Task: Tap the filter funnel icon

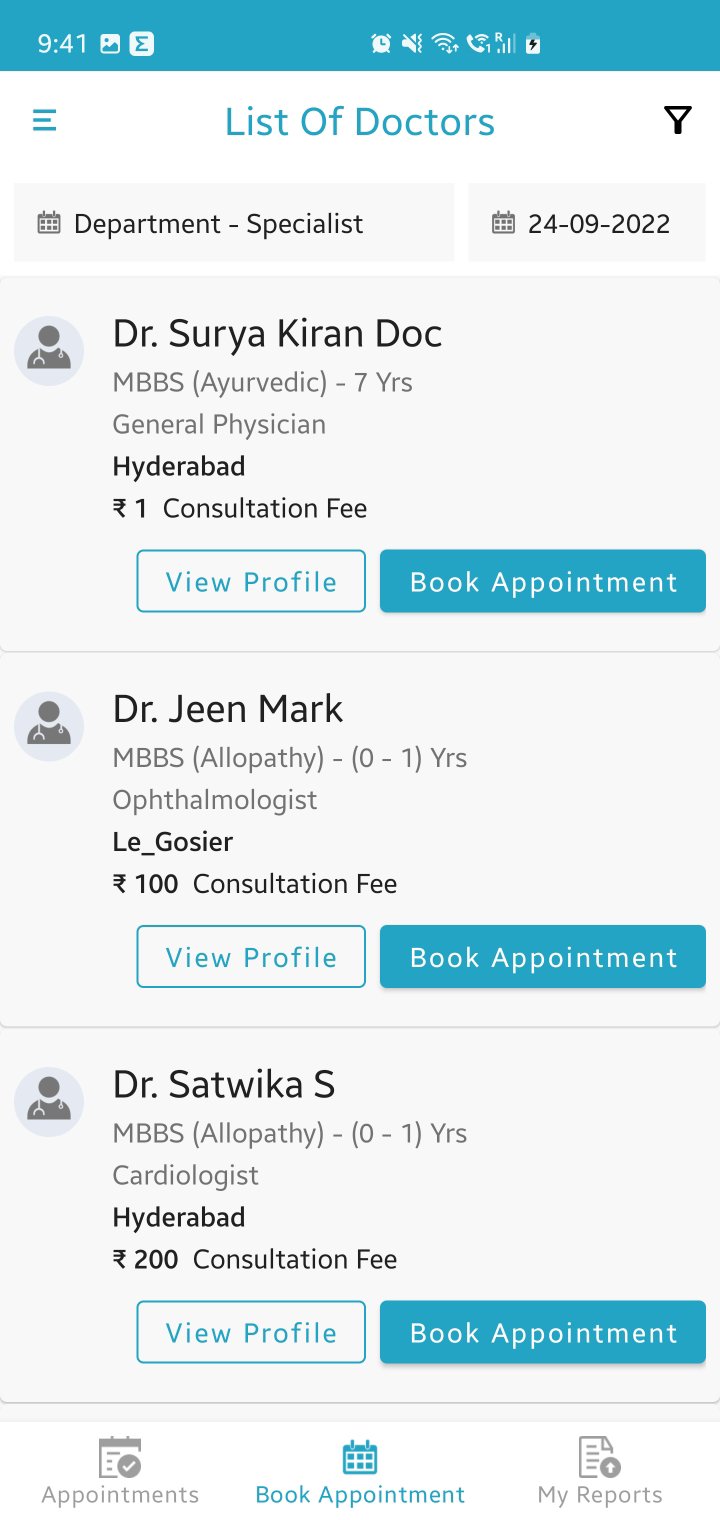Action: tap(677, 121)
